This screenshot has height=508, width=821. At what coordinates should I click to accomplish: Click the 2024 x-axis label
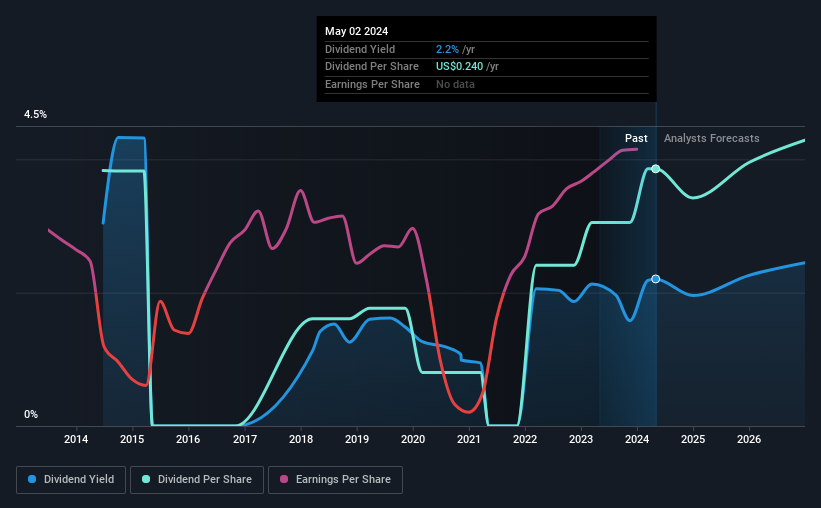637,439
